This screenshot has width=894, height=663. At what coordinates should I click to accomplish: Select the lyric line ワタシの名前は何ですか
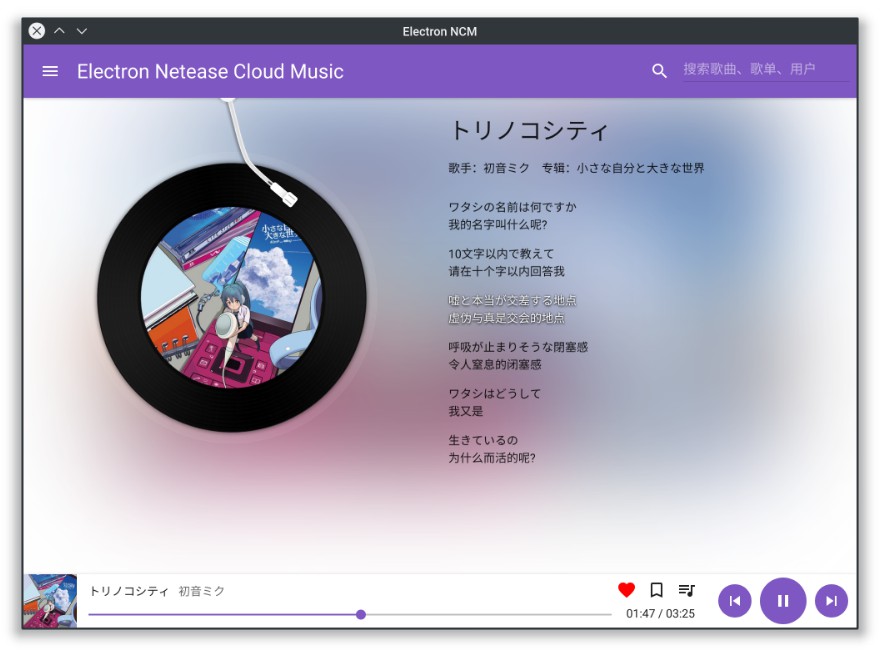pyautogui.click(x=512, y=207)
